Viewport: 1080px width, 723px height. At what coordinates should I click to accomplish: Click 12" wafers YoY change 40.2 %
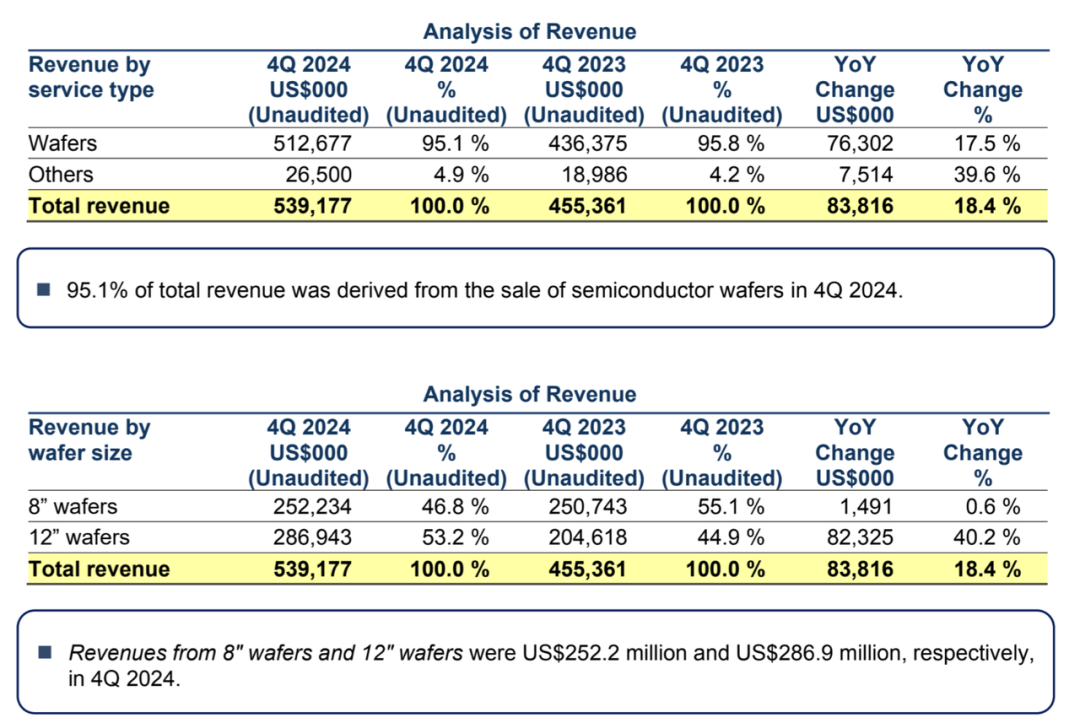tap(986, 537)
